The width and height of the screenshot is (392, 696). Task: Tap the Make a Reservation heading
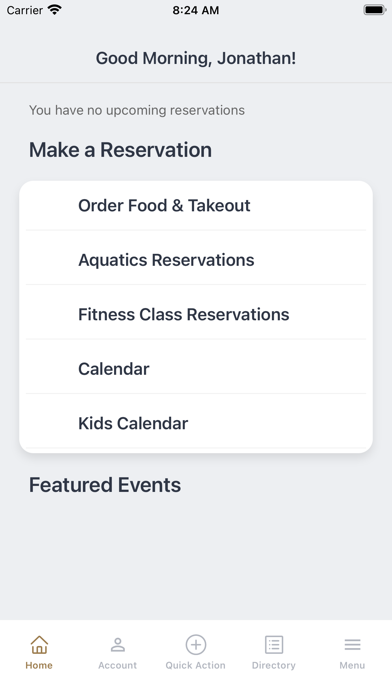click(x=120, y=150)
